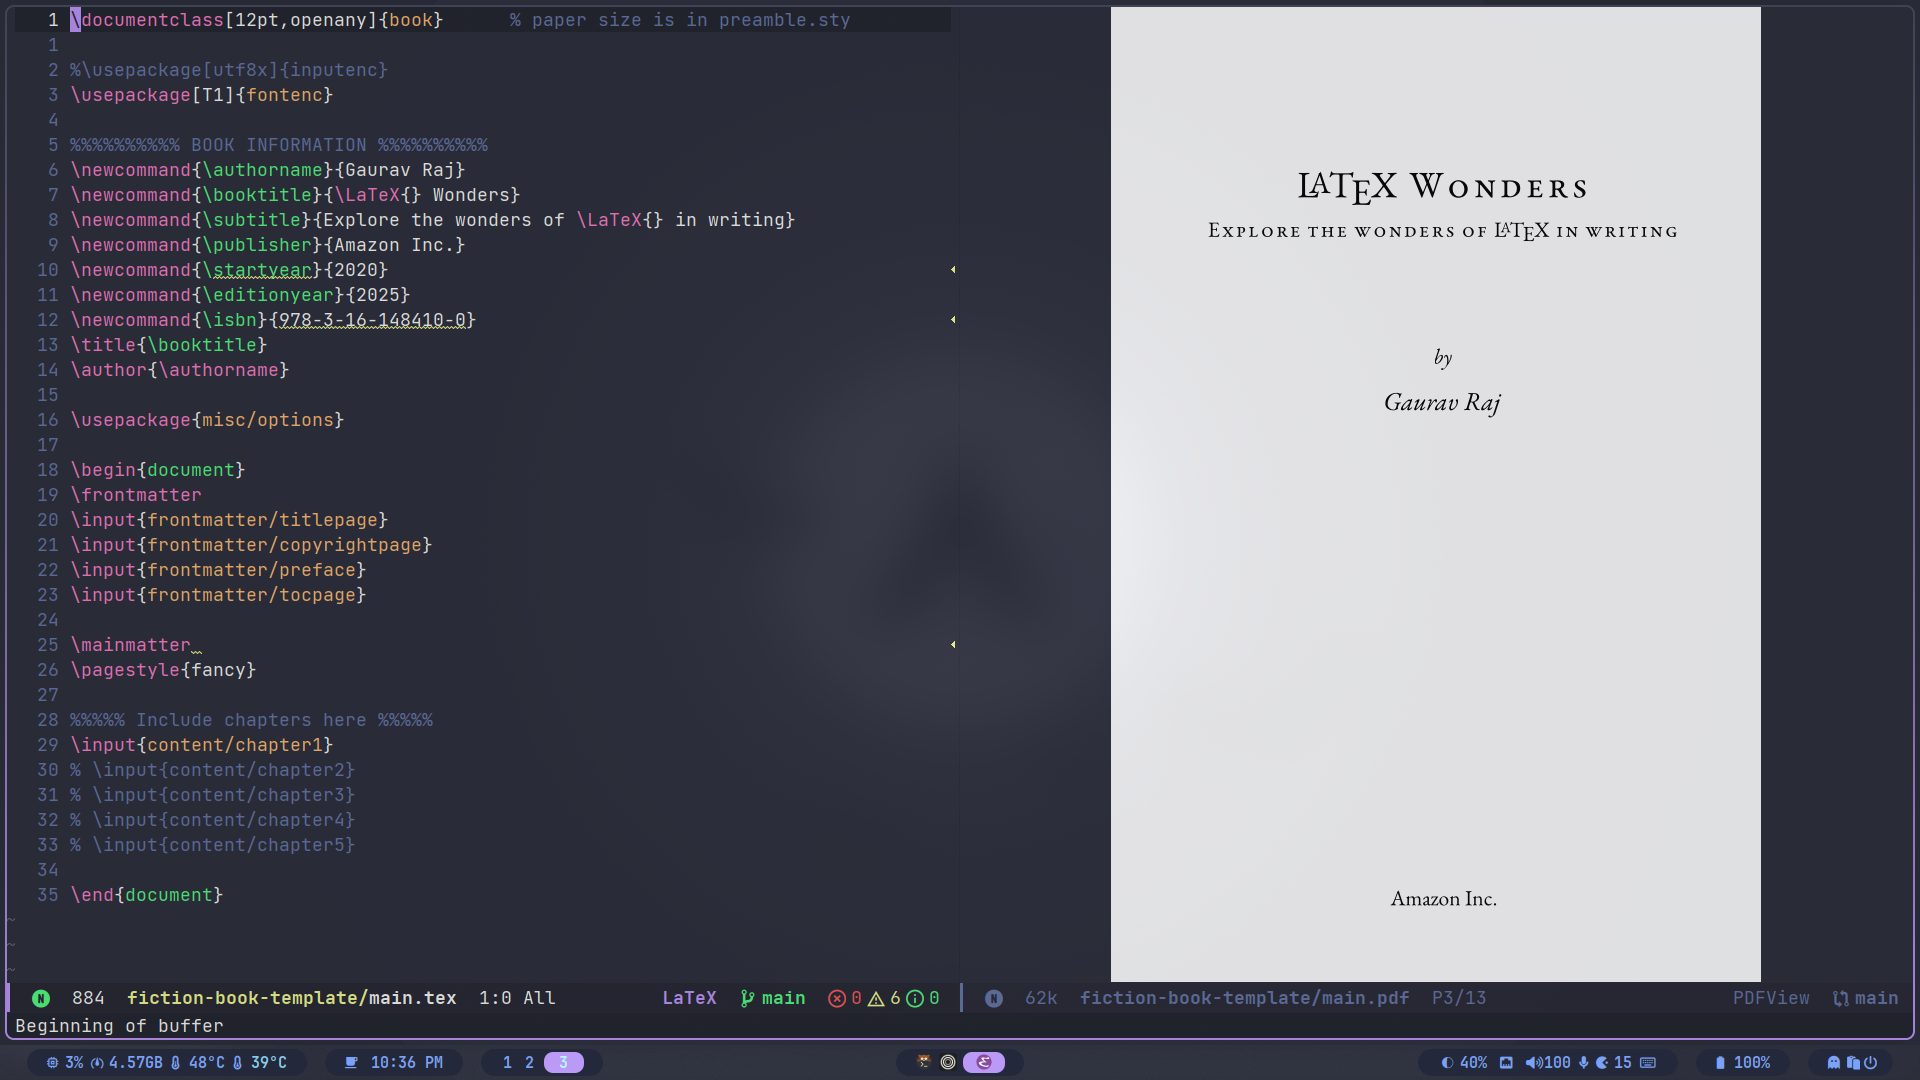Click the Gaurav Raj author name in PDF

tap(1442, 403)
